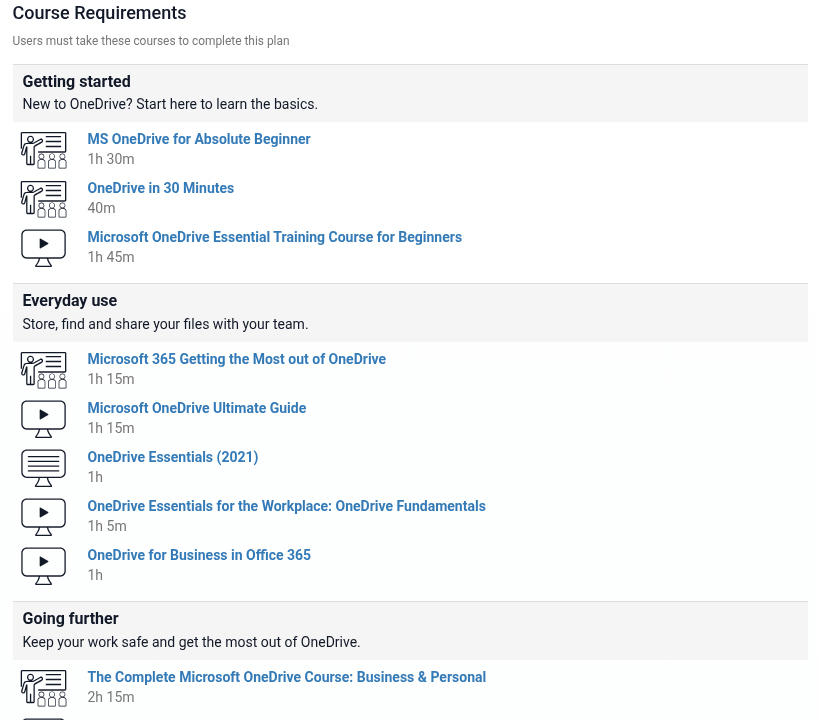Click 1h 15m under Microsoft OneDrive Ultimate Guide
The image size is (820, 720).
tap(111, 428)
